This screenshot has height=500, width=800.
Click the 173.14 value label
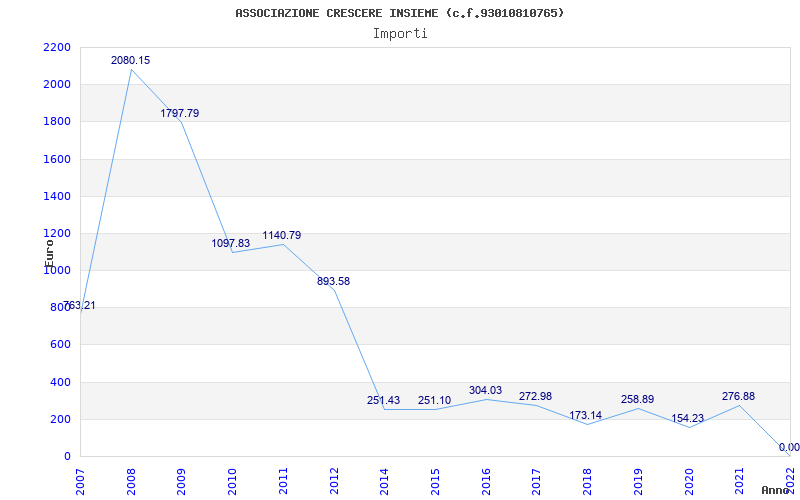point(585,415)
